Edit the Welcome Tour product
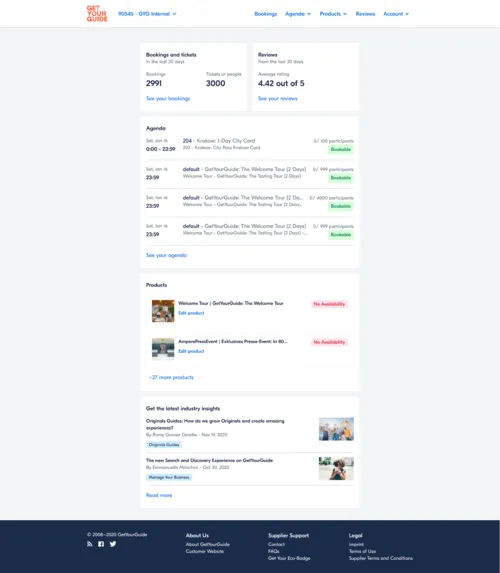 click(191, 313)
